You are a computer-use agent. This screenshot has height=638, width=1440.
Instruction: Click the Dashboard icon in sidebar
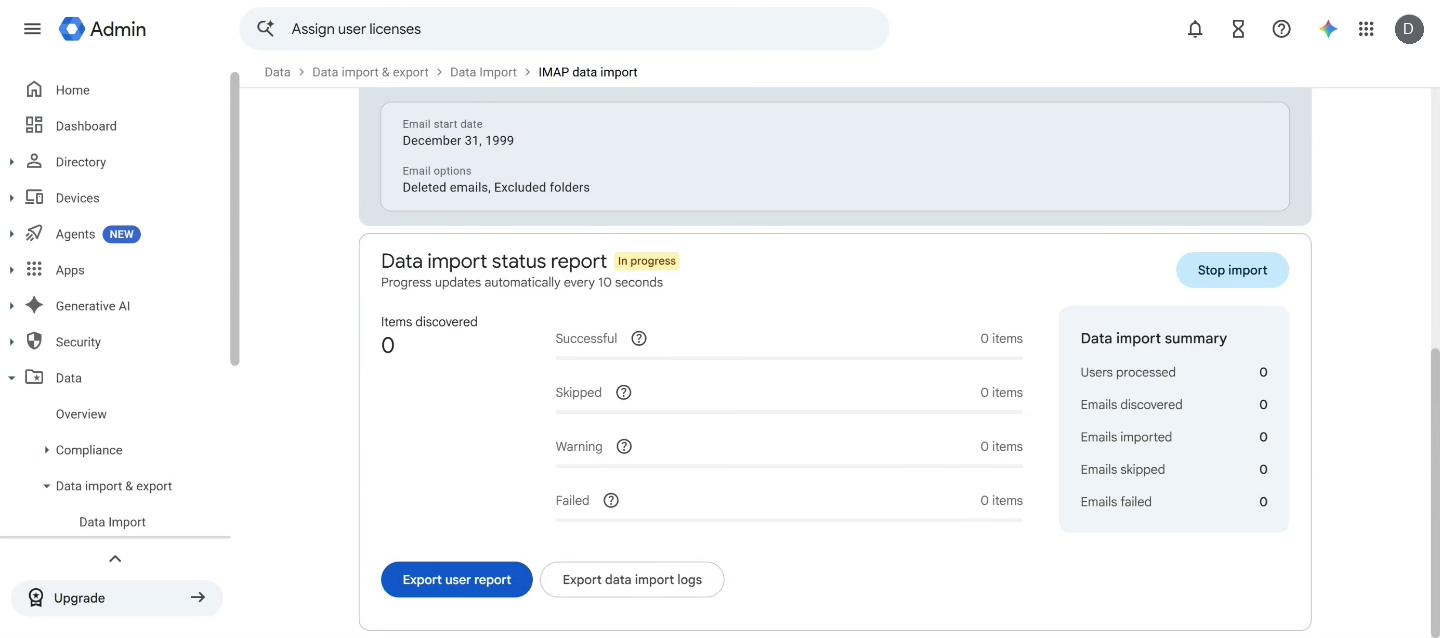34,125
